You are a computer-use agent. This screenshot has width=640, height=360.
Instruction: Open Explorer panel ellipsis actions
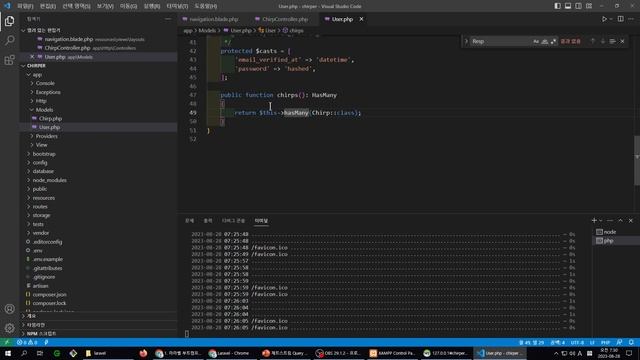pyautogui.click(x=168, y=19)
